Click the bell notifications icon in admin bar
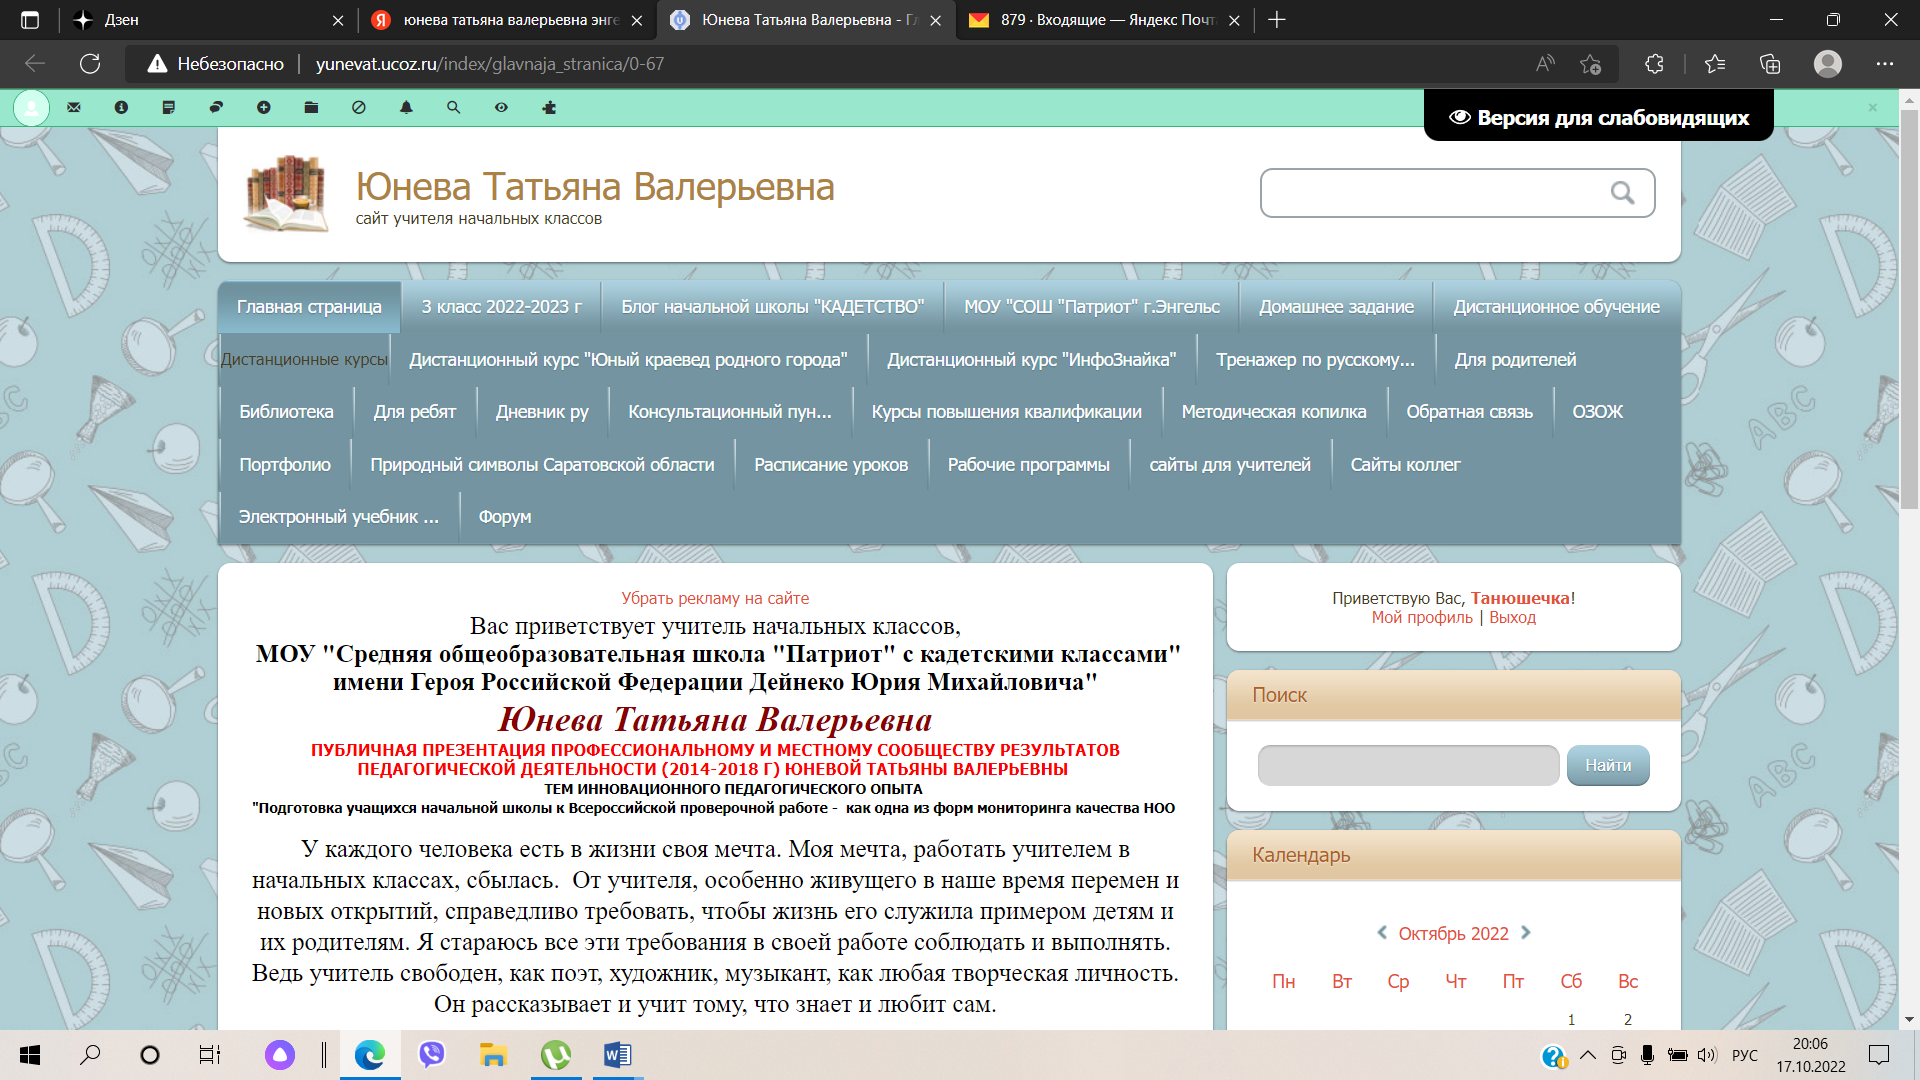 [406, 108]
